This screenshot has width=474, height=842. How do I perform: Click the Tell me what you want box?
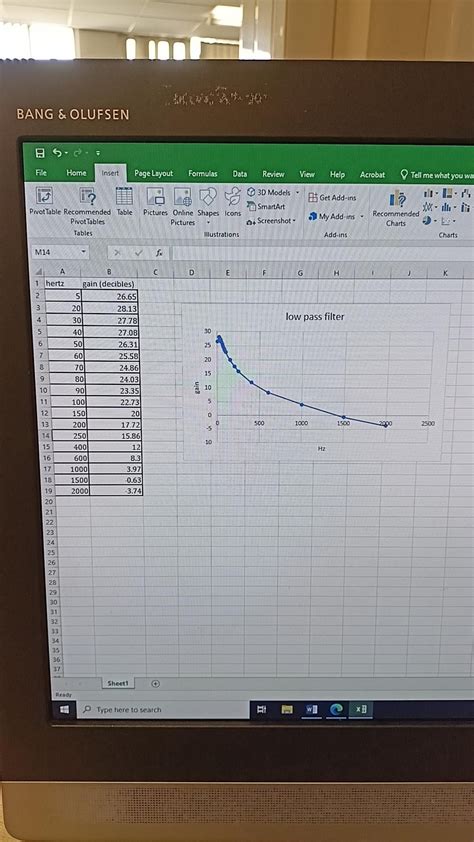click(x=437, y=175)
